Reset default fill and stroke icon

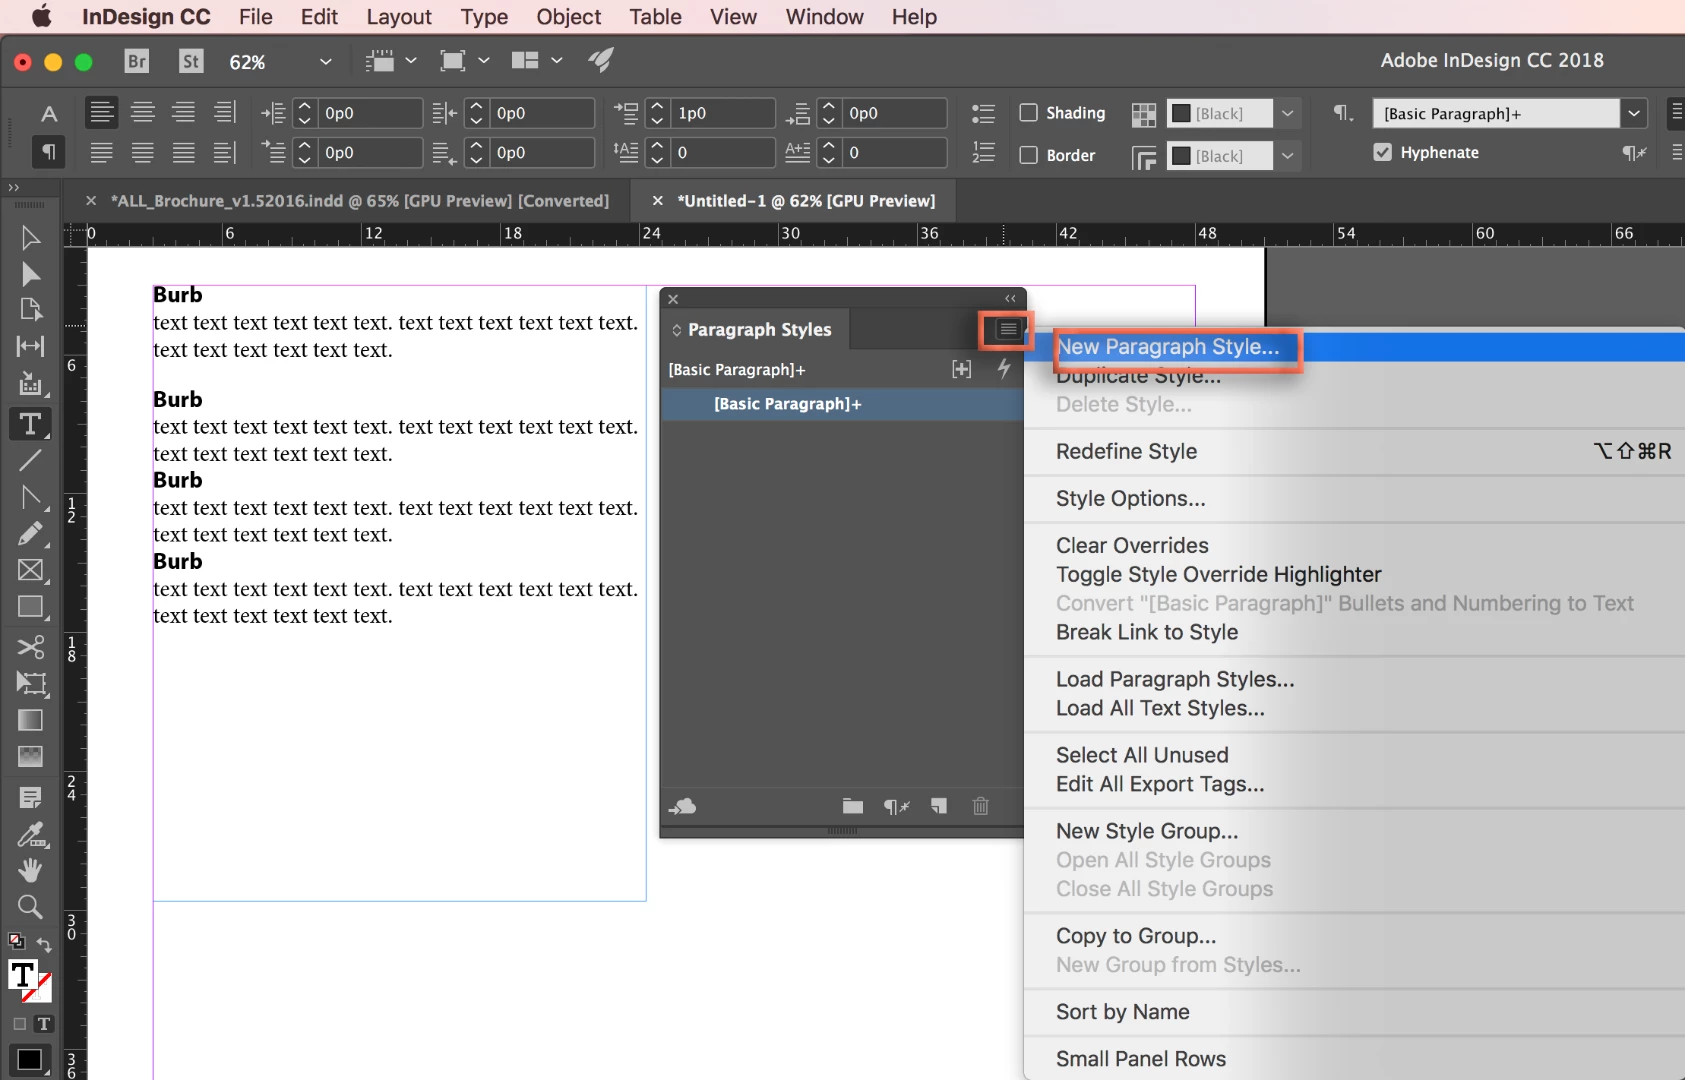coord(16,941)
